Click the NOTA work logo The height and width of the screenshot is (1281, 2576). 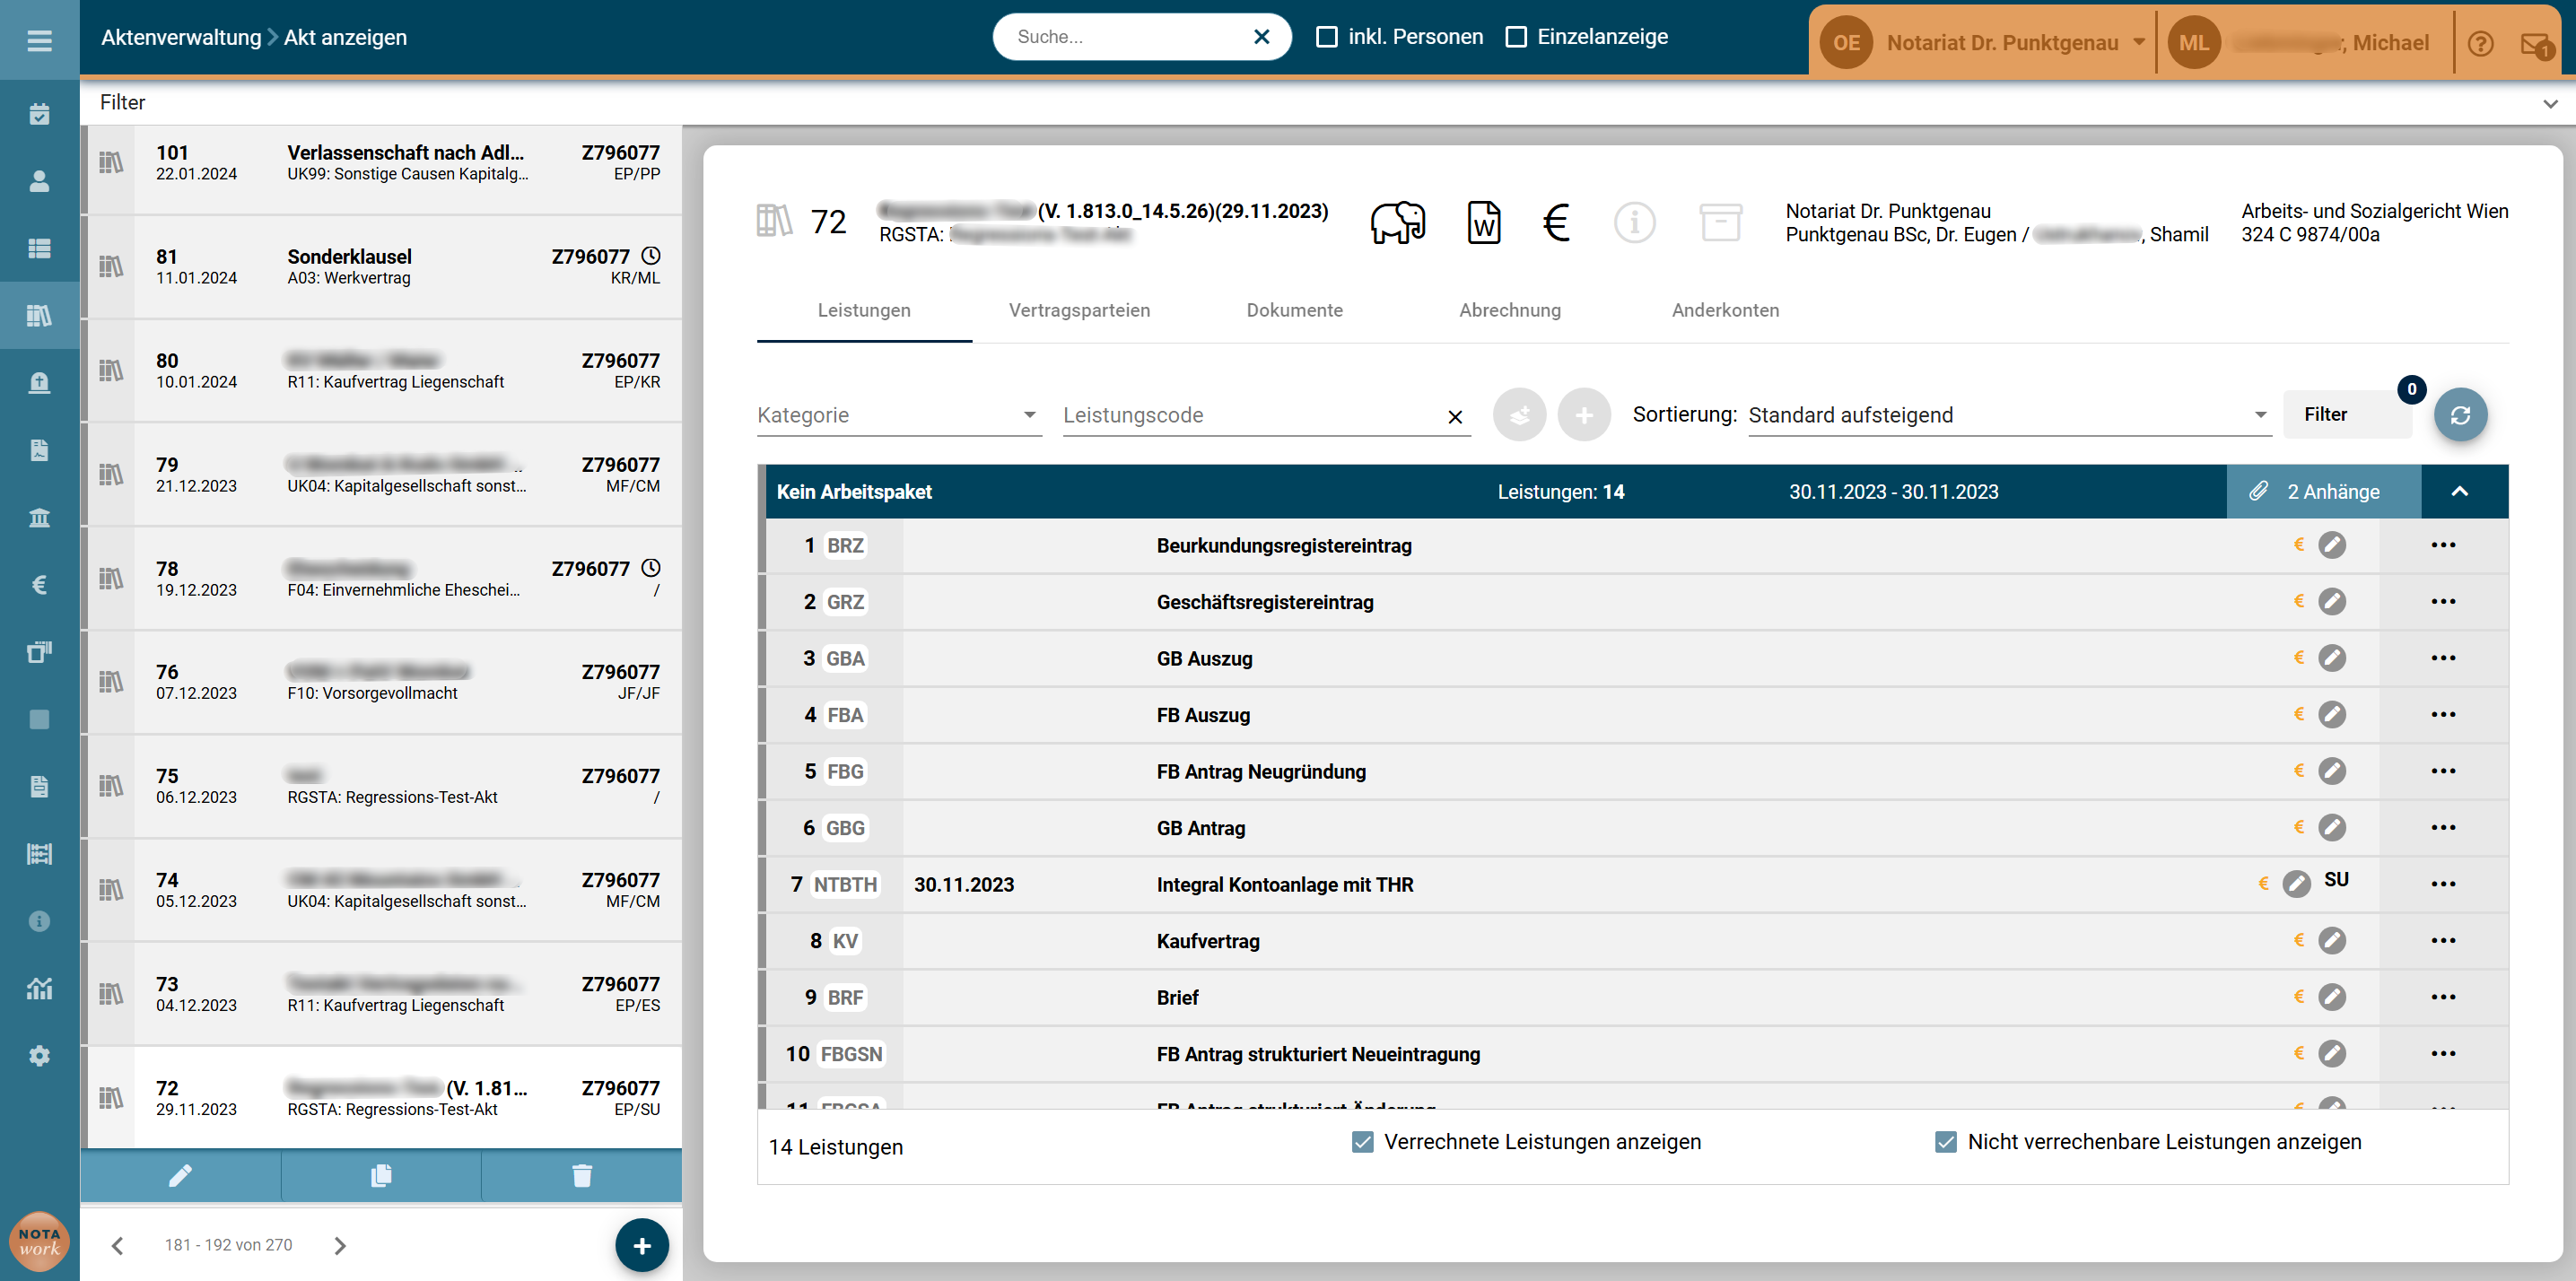click(39, 1241)
